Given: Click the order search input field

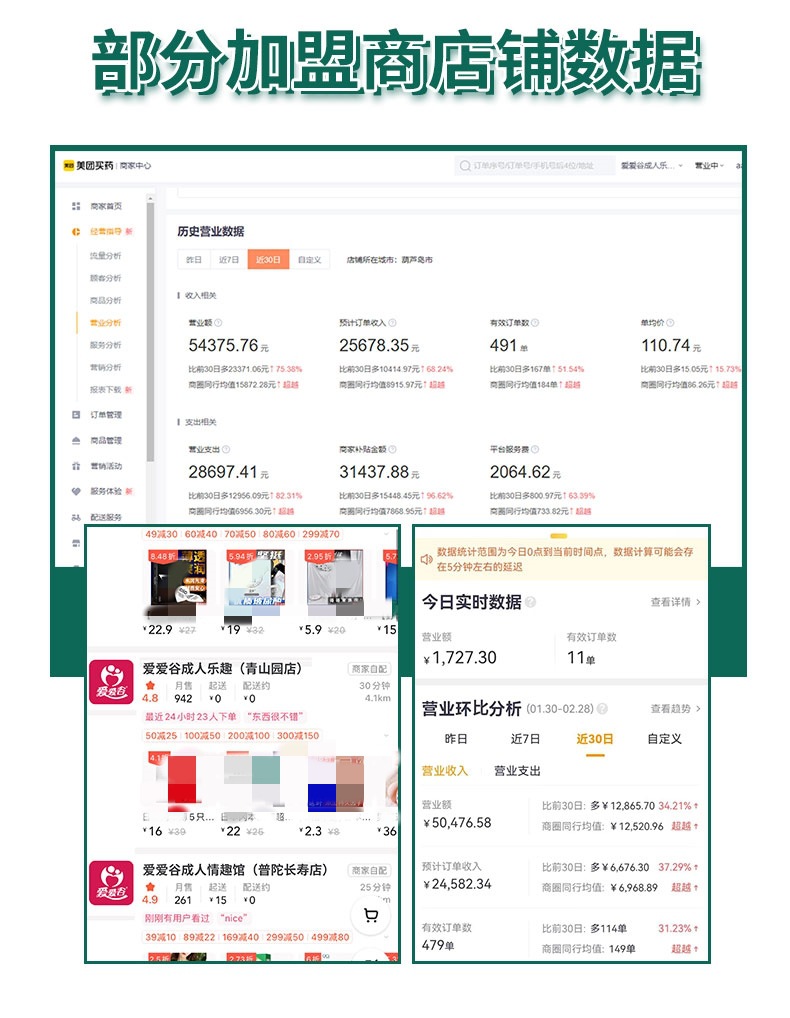Looking at the screenshot, I should coord(534,166).
